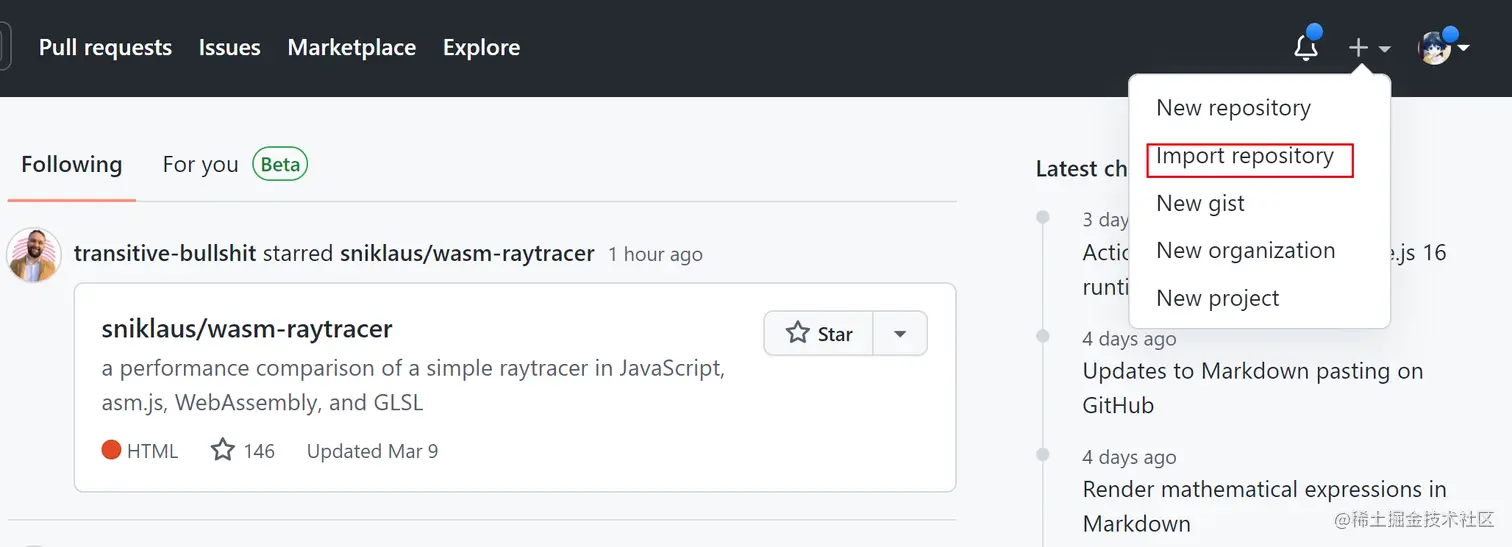Image resolution: width=1512 pixels, height=547 pixels.
Task: Click the repository description text in the card
Action: pyautogui.click(x=413, y=385)
